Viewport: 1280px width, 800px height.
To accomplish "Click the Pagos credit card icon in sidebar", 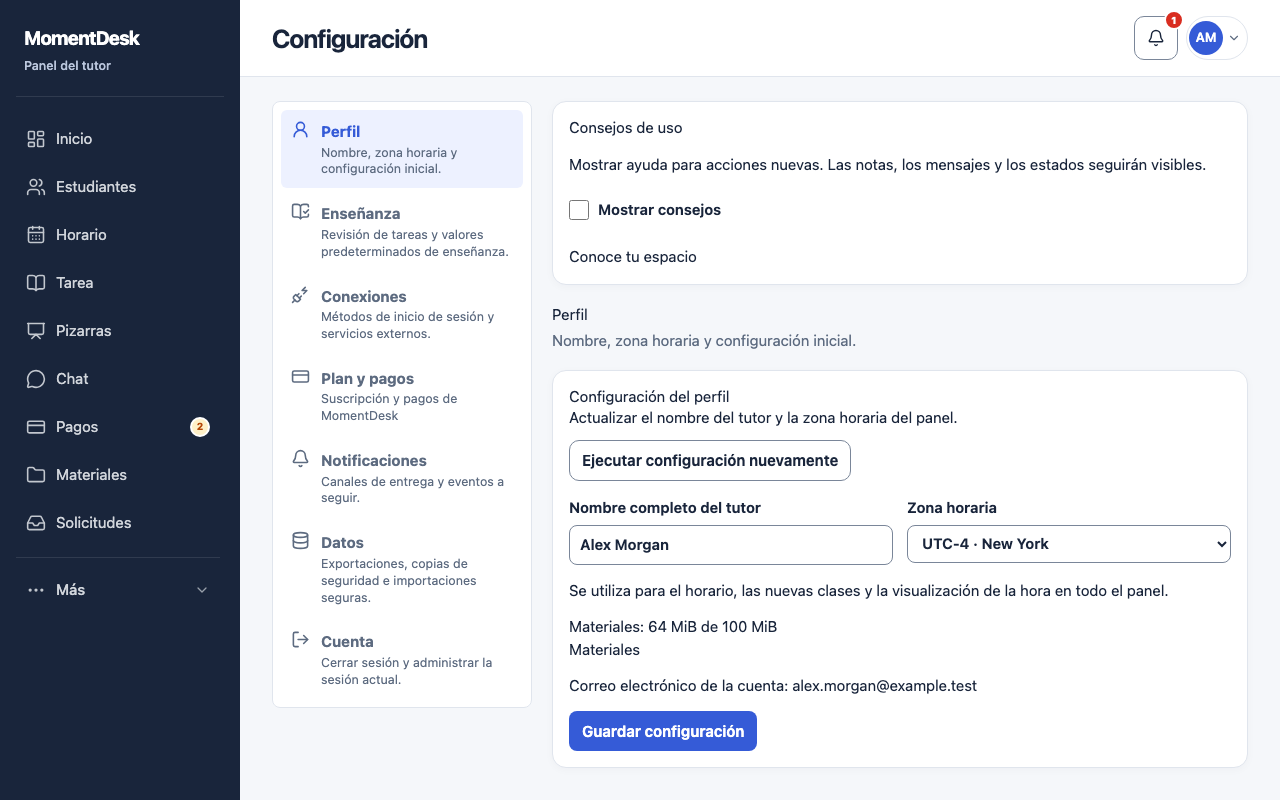I will (36, 427).
